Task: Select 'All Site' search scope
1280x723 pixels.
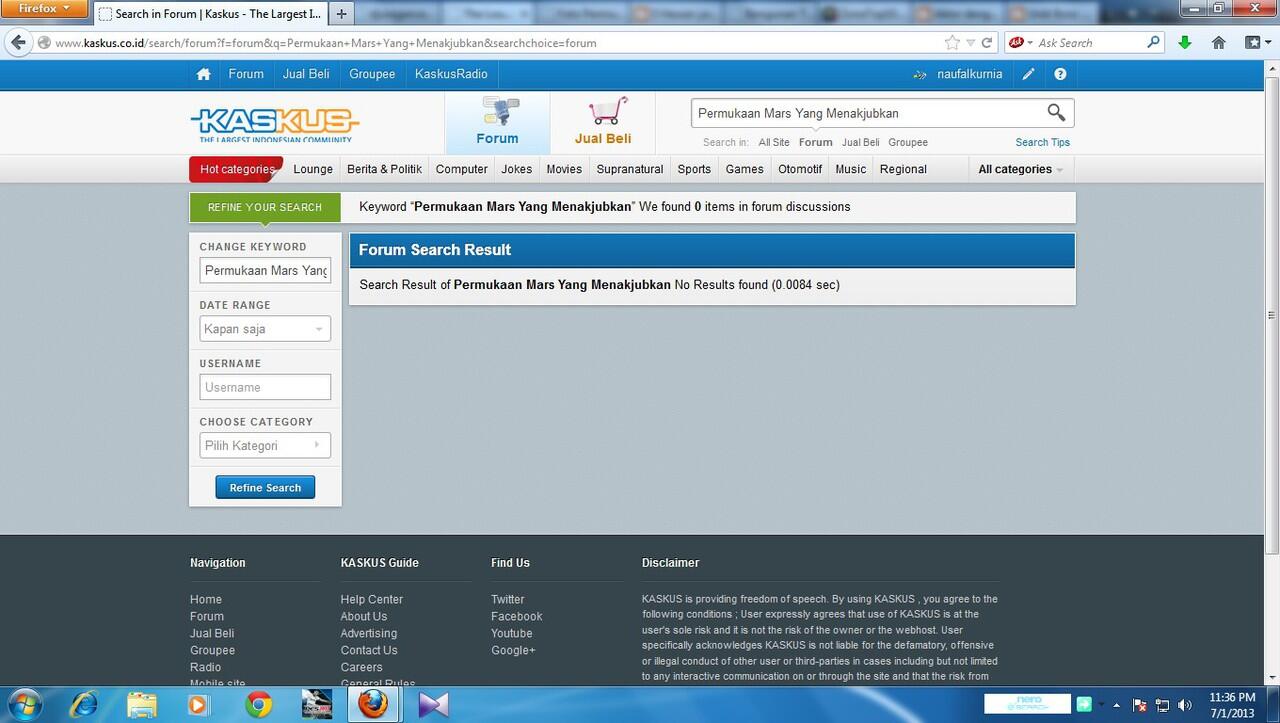Action: (774, 142)
